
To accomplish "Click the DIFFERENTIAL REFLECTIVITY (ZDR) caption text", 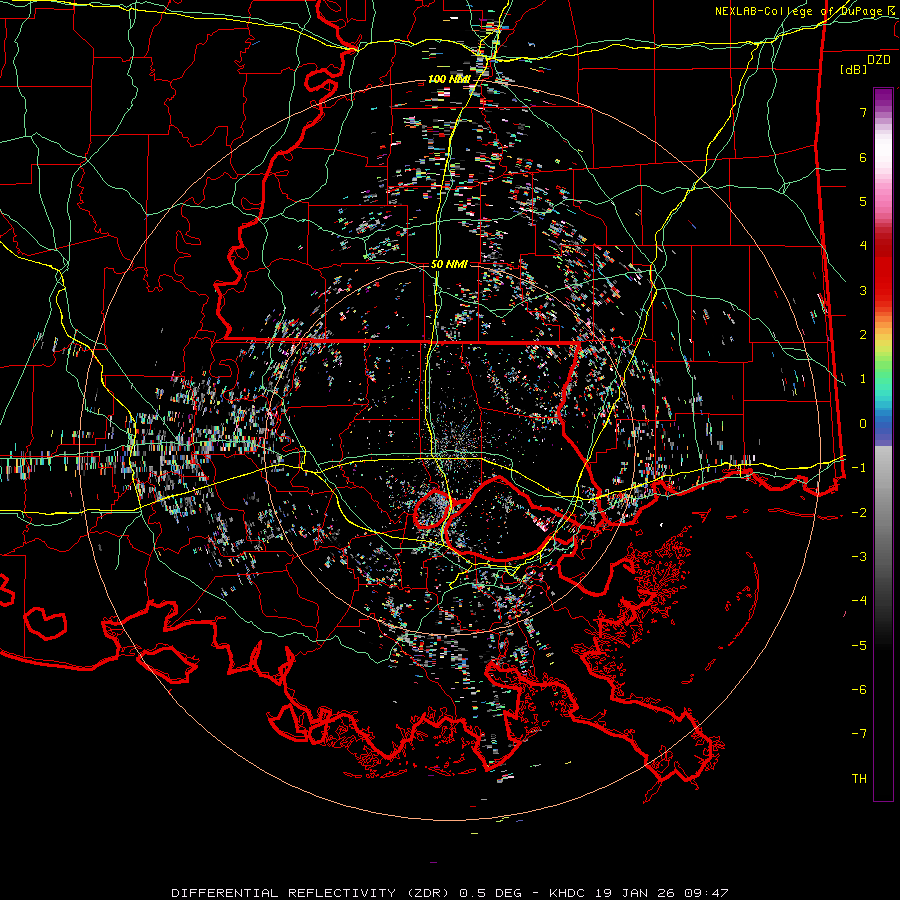I will click(x=312, y=893).
